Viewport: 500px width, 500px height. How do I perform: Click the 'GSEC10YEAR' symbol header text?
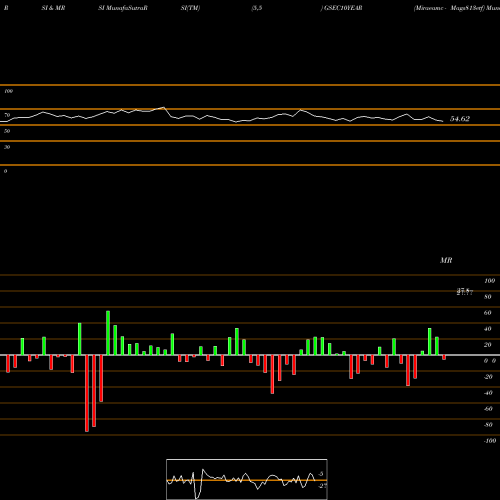(x=343, y=8)
